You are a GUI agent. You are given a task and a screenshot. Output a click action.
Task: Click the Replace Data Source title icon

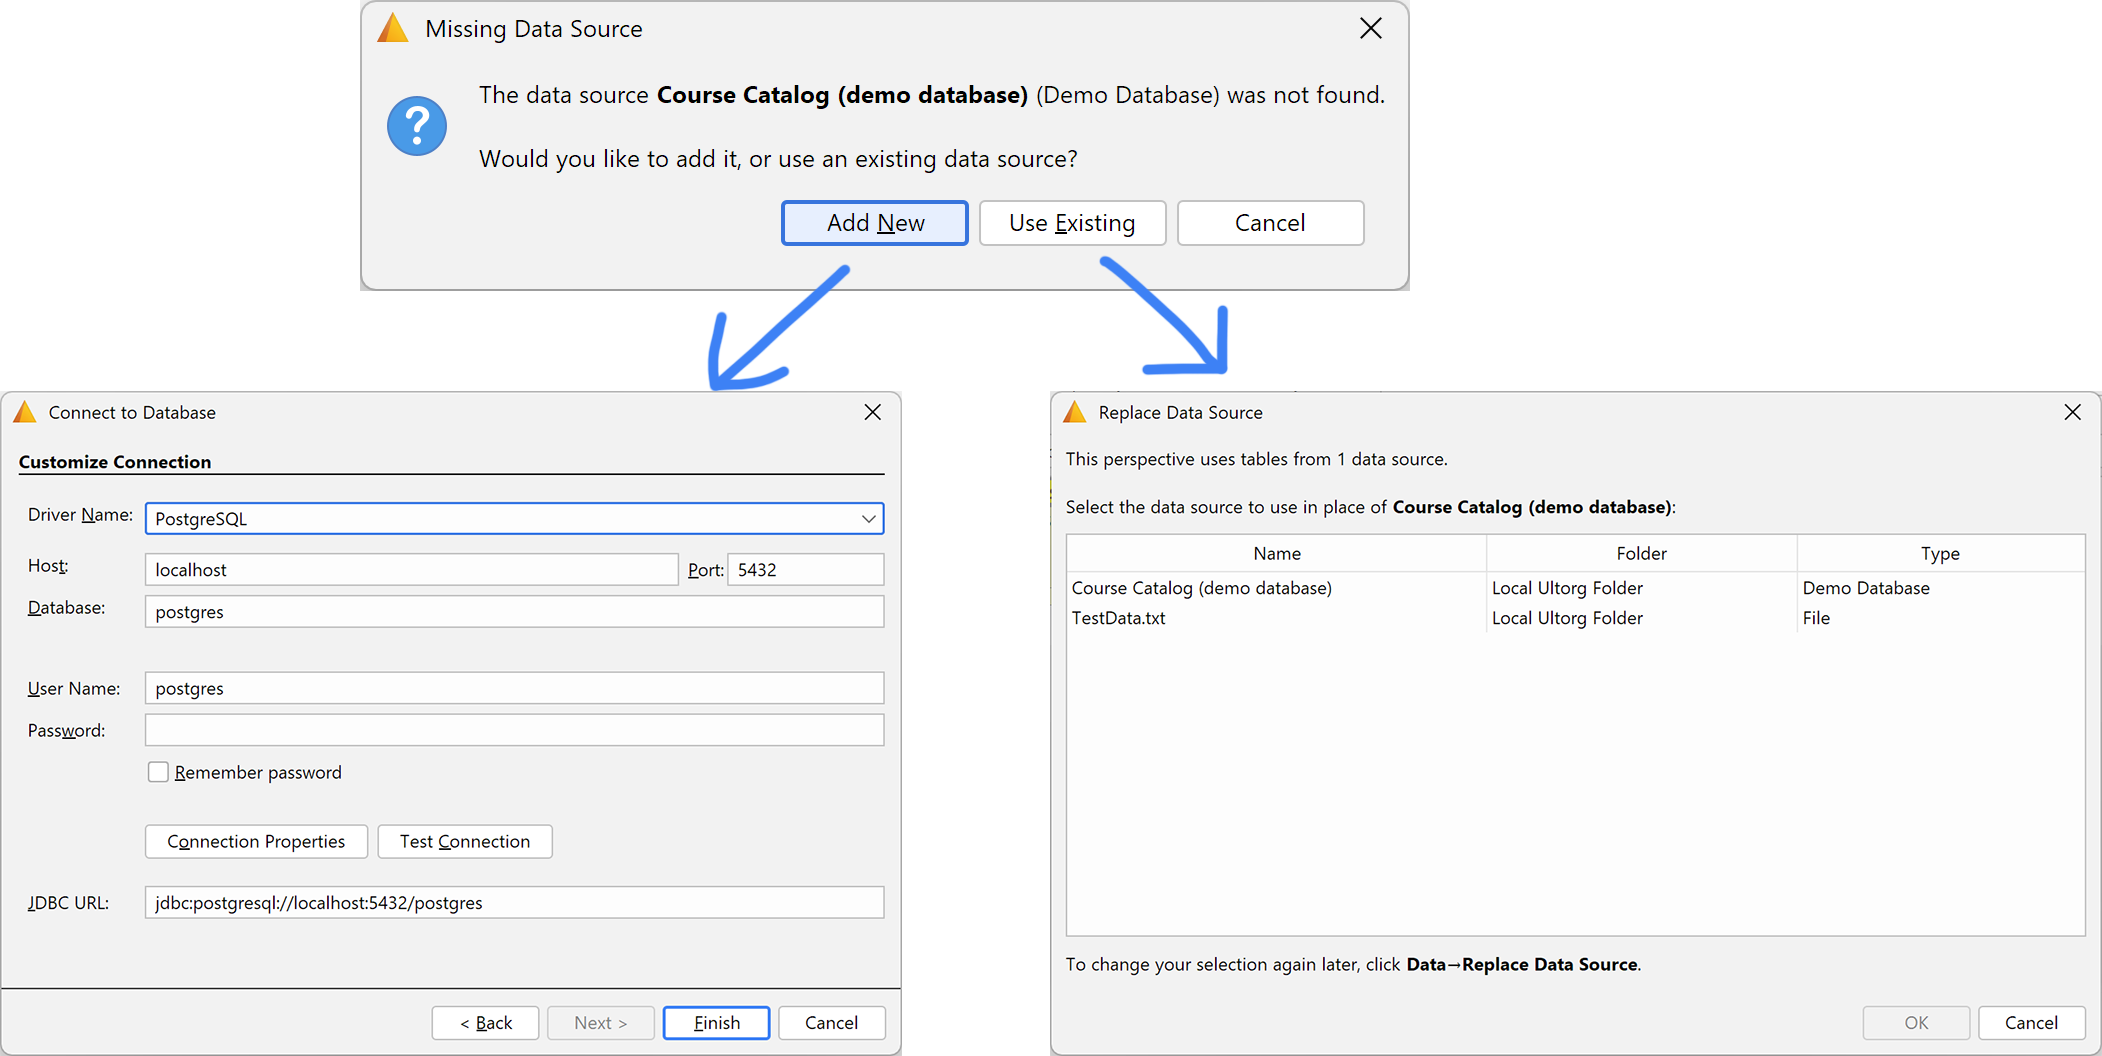[x=1075, y=412]
